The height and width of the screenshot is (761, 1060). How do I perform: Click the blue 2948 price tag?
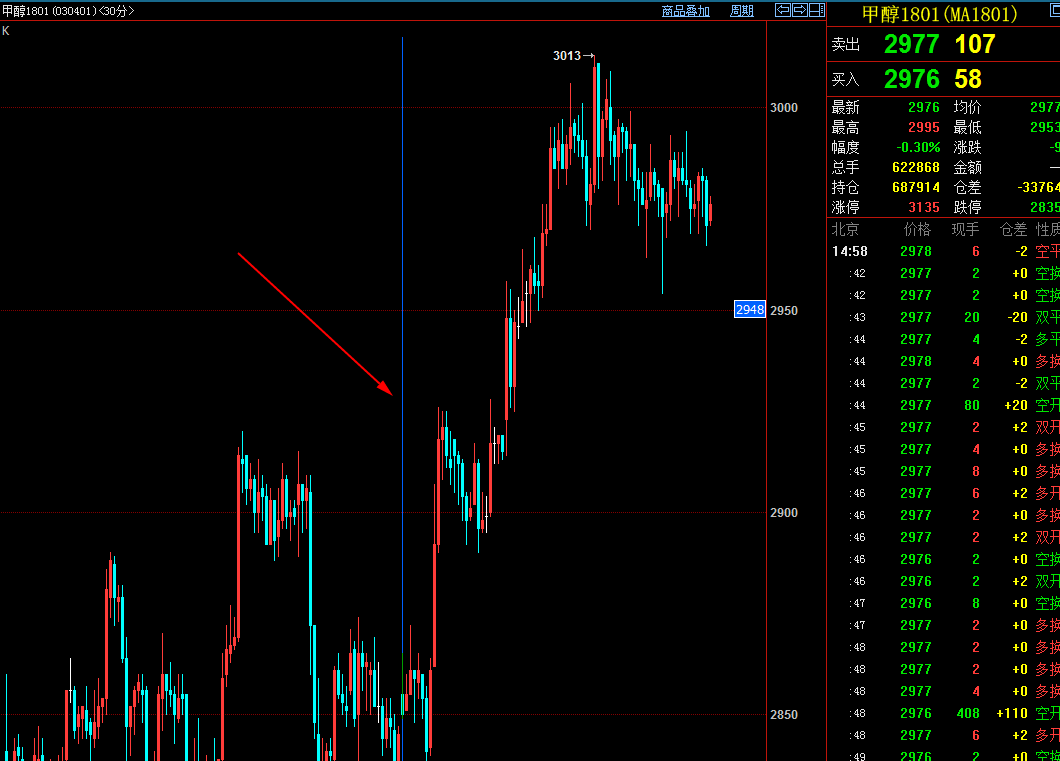(x=750, y=310)
